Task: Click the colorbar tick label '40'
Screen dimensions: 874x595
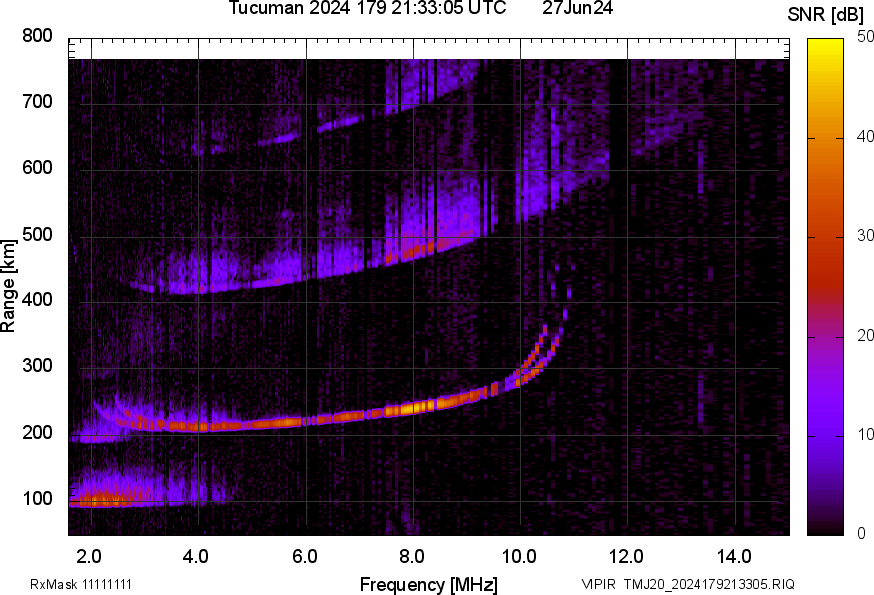Action: 865,137
